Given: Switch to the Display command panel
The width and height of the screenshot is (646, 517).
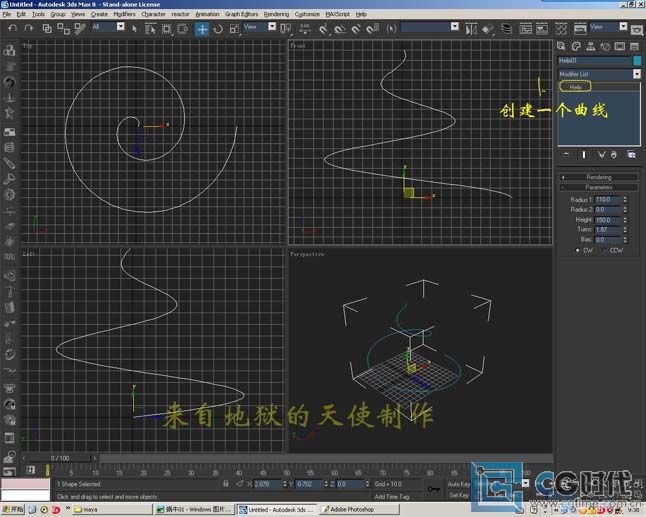Looking at the screenshot, I should (620, 46).
